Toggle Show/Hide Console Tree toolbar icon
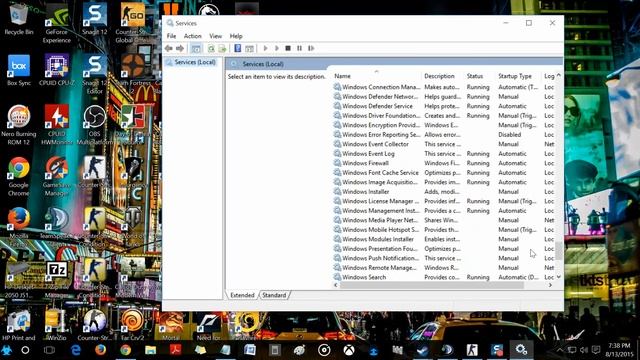 pos(196,48)
